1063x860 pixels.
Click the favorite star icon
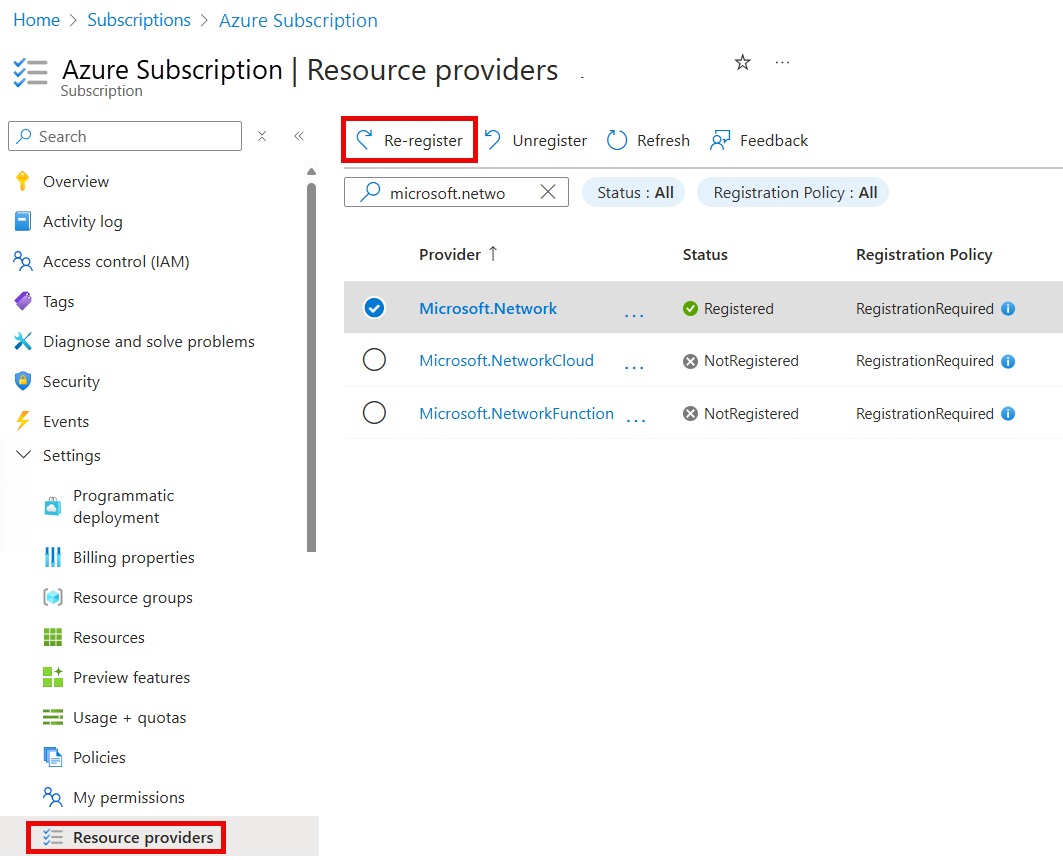point(742,62)
